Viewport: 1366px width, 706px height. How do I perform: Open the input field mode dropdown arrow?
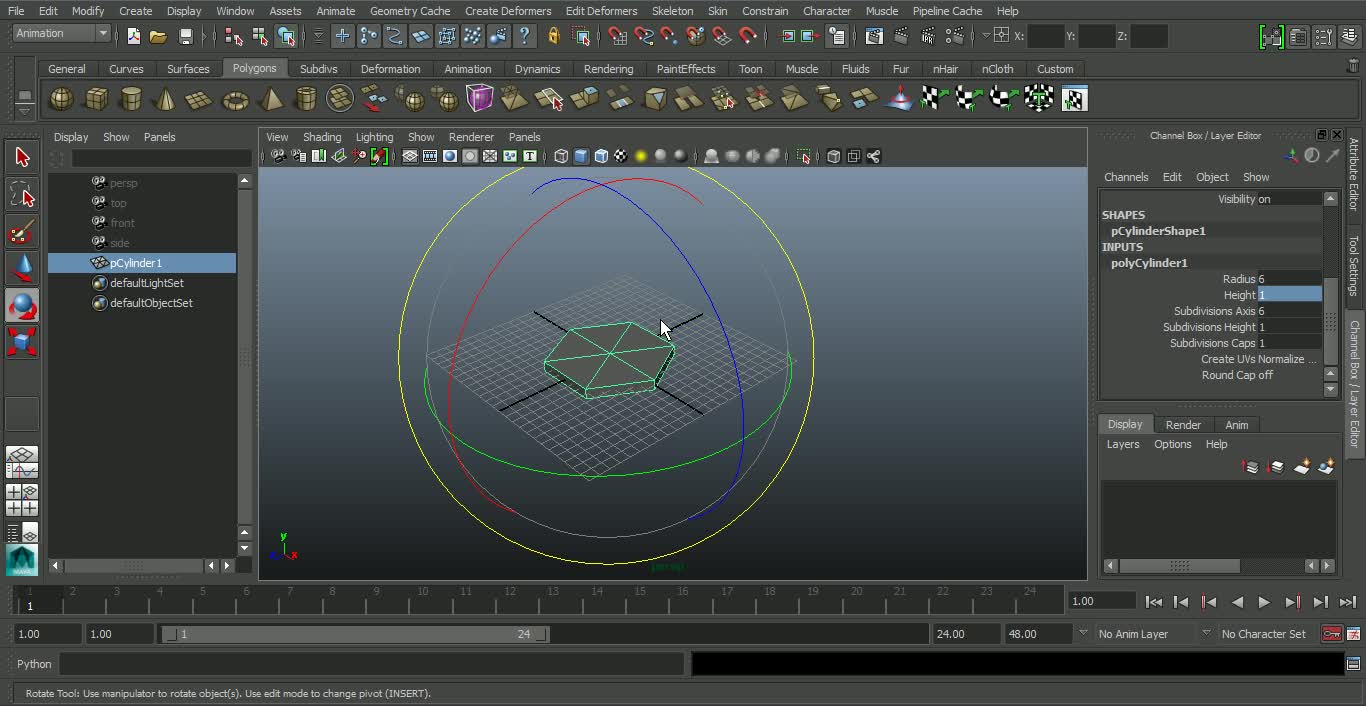click(x=986, y=36)
